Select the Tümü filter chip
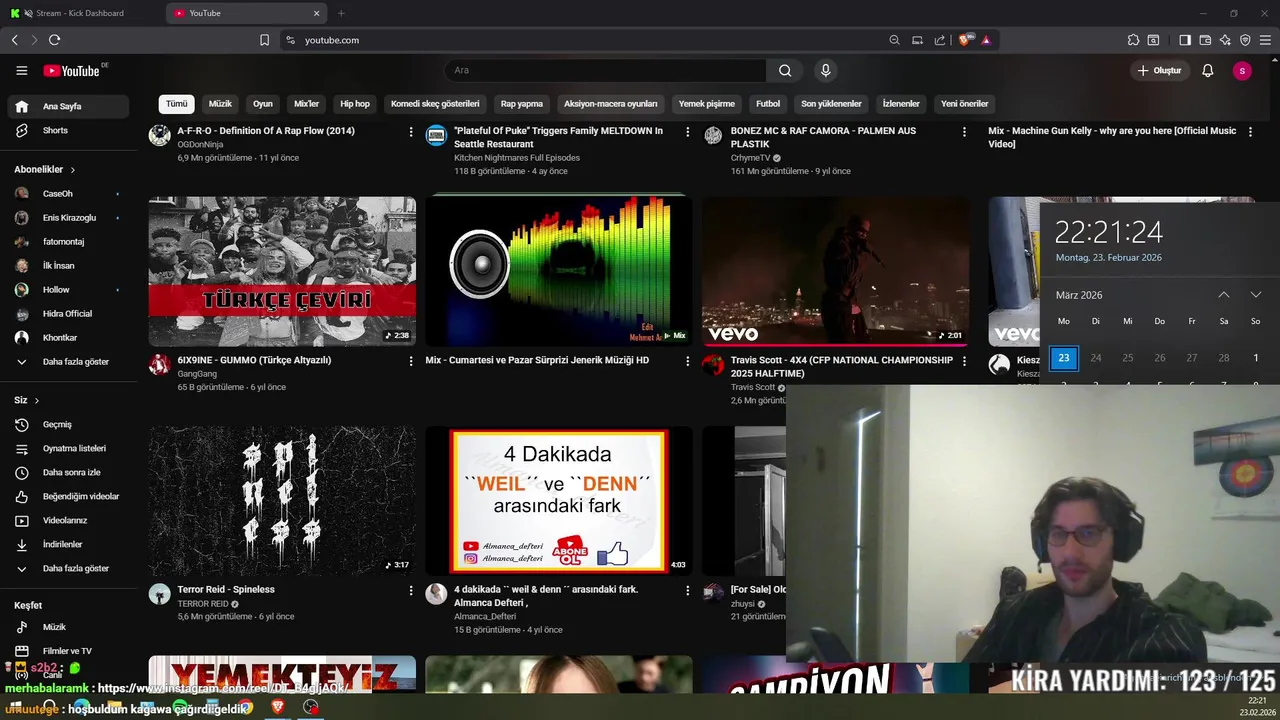Image resolution: width=1280 pixels, height=720 pixels. pos(176,104)
